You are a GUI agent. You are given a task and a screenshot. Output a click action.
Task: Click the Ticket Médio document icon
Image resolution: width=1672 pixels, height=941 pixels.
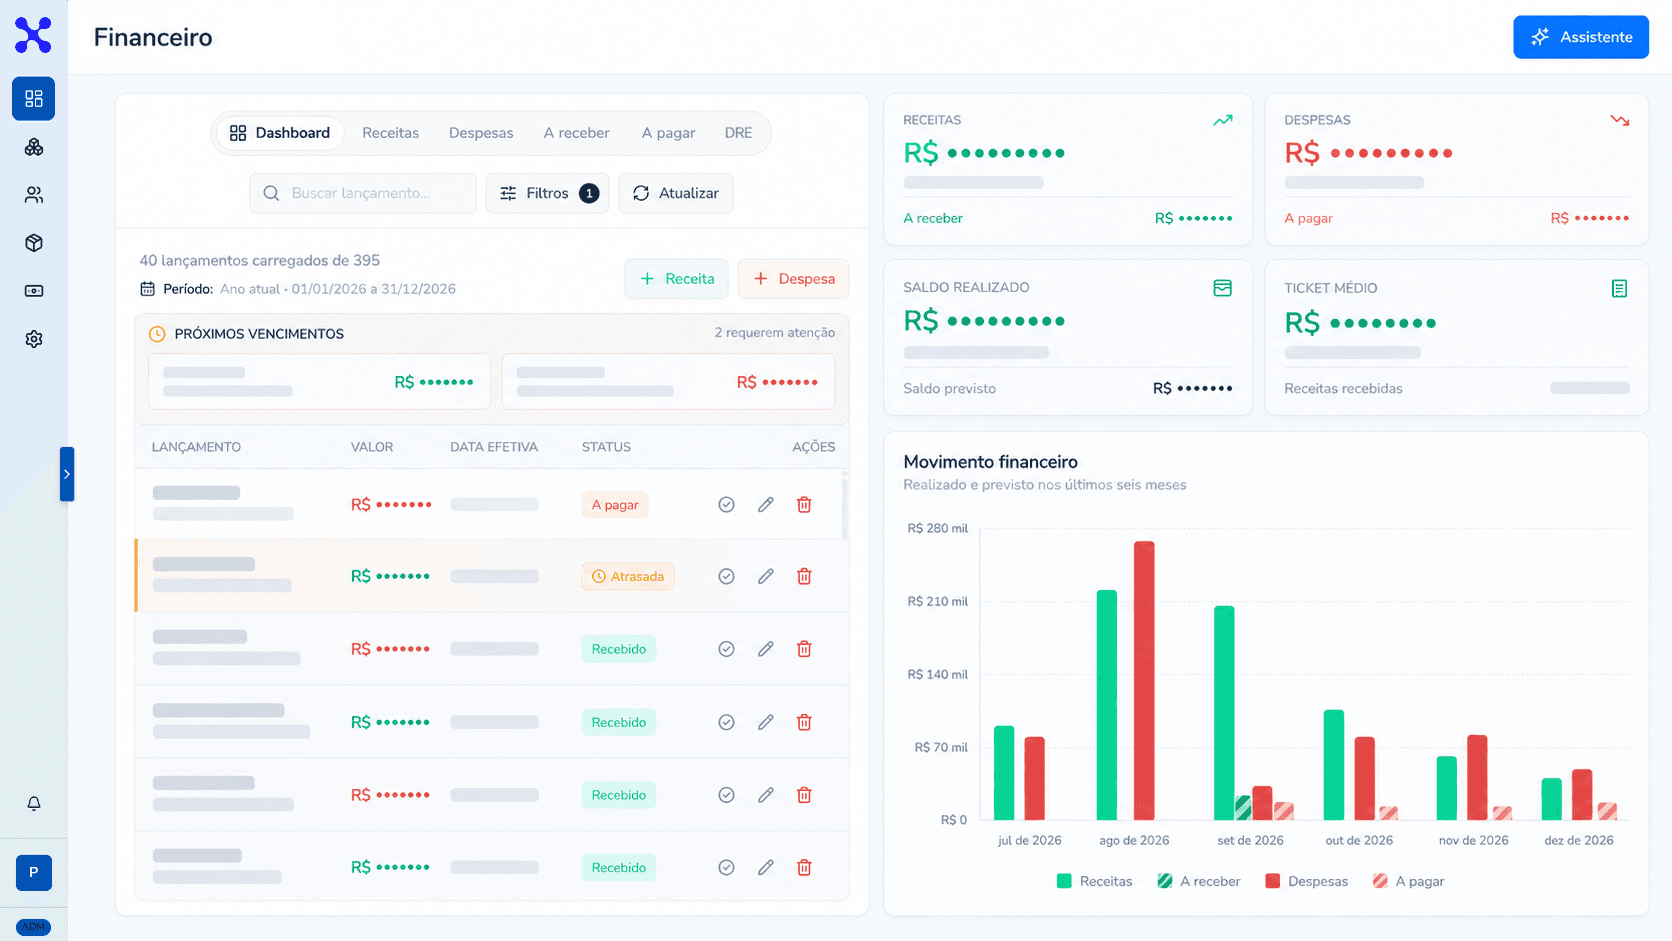tap(1619, 288)
